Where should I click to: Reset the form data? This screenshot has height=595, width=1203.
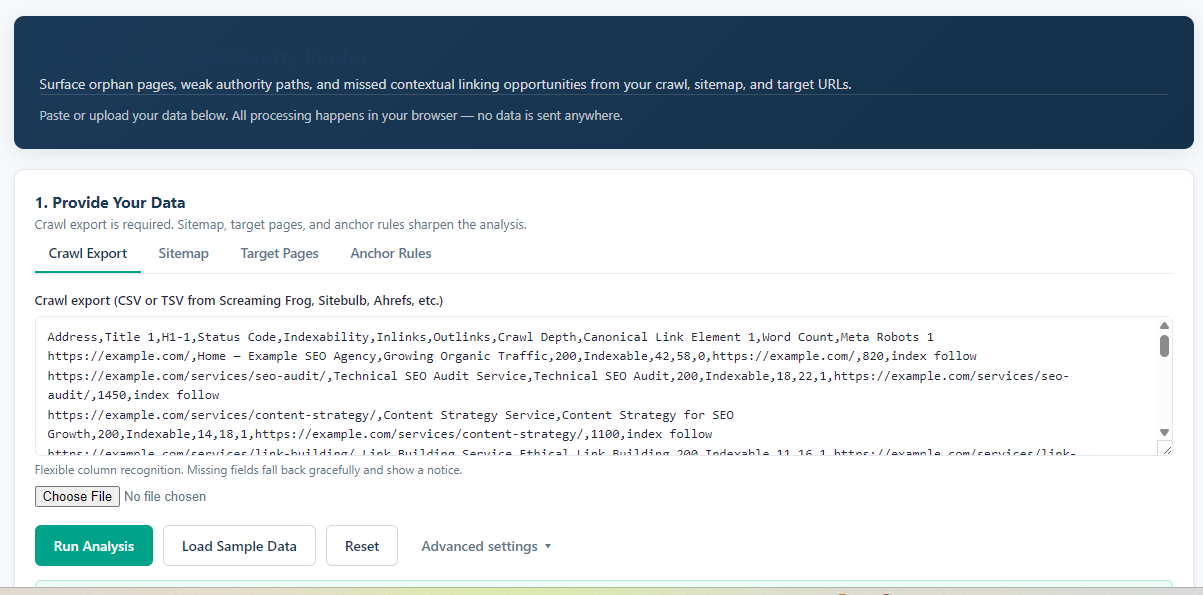[x=362, y=546]
